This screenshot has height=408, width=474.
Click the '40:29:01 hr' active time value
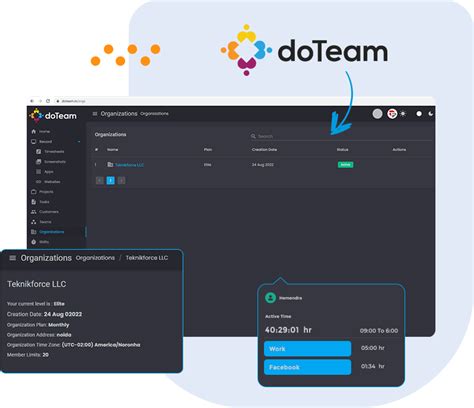[288, 330]
